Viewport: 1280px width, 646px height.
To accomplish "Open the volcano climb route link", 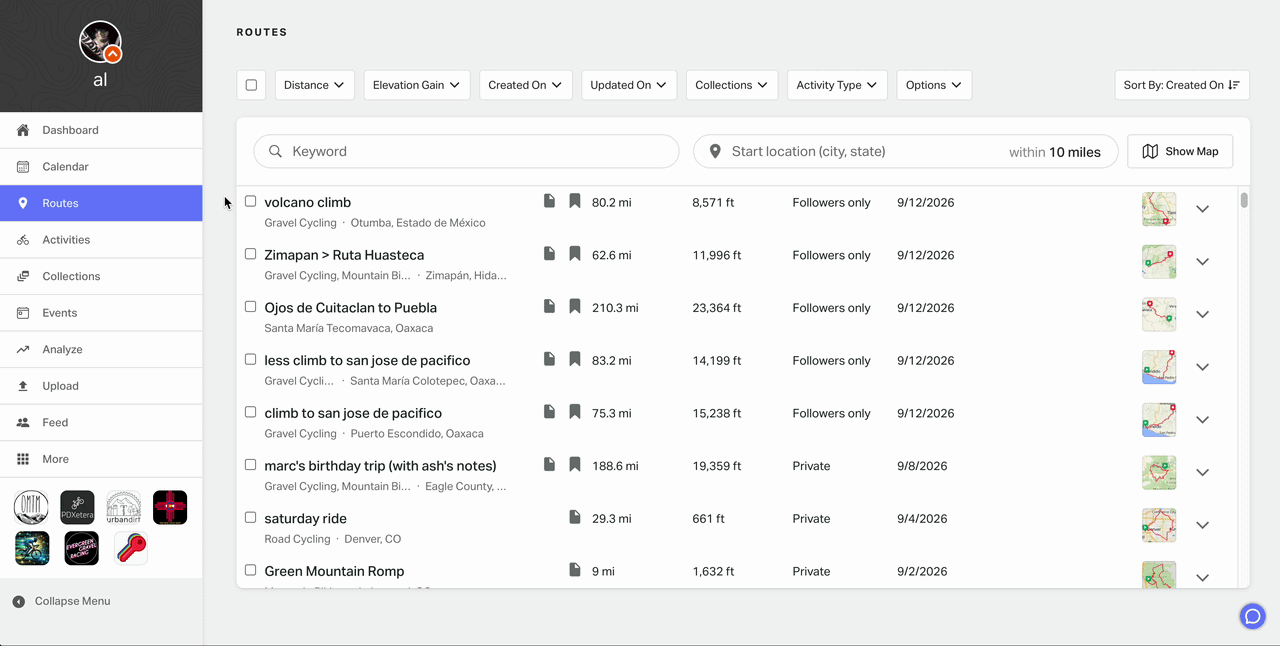I will click(x=308, y=202).
